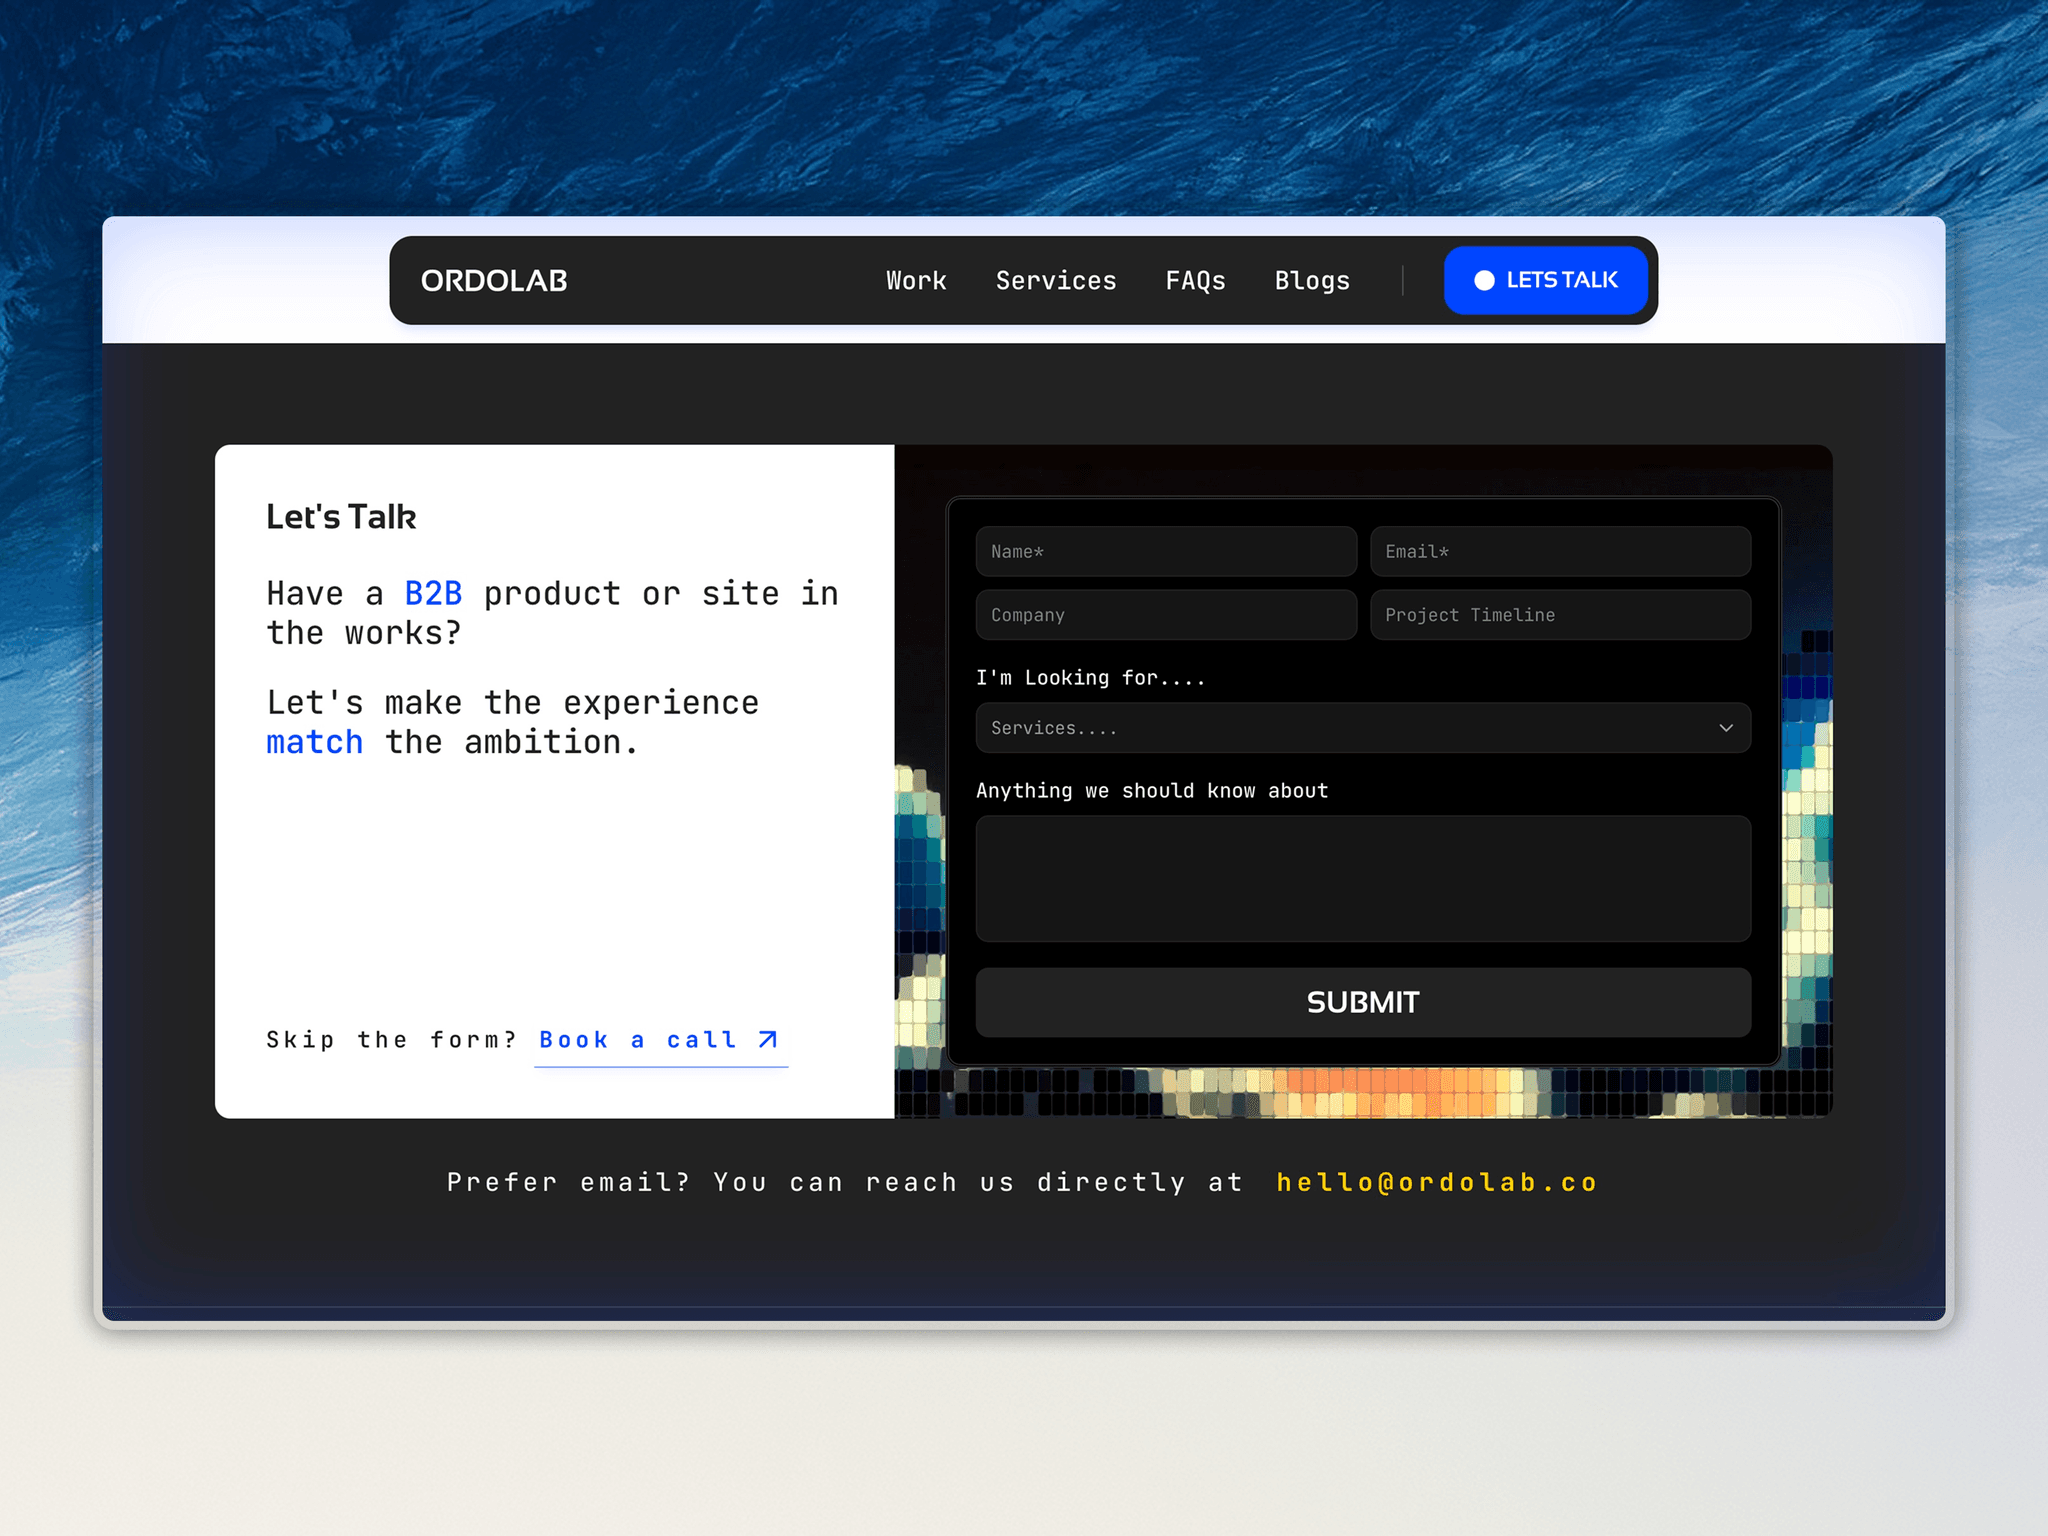
Task: Go to Services in the navbar
Action: [x=1056, y=281]
